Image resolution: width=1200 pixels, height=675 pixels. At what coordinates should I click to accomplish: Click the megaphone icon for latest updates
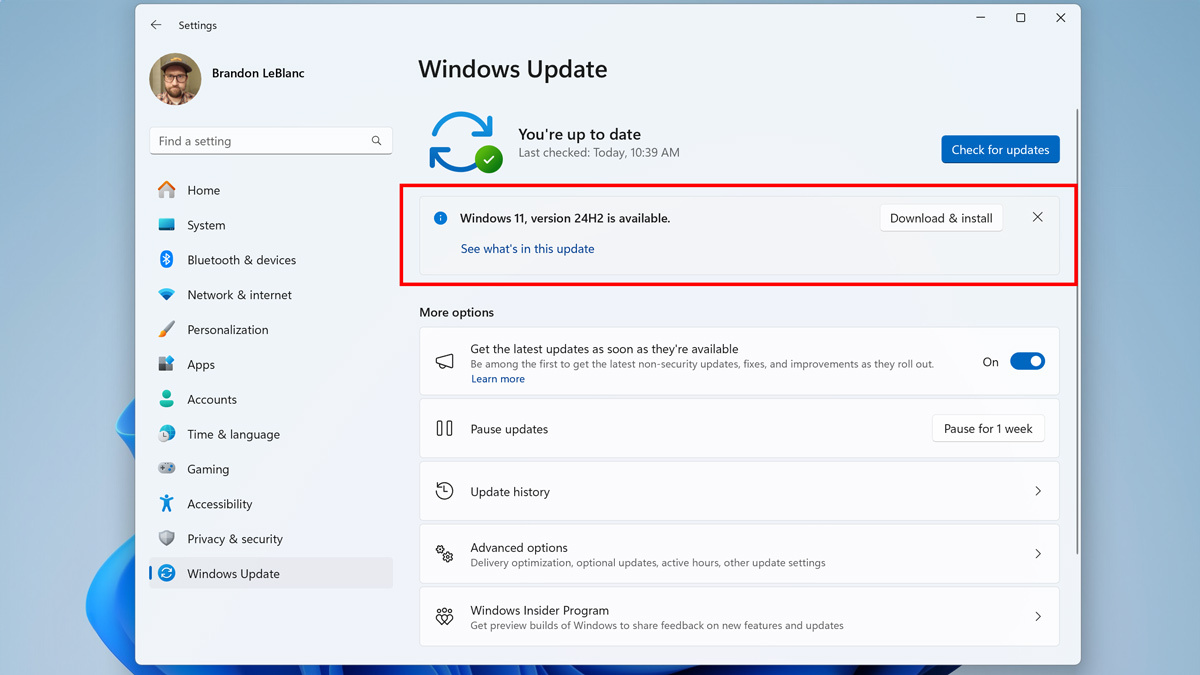pyautogui.click(x=445, y=362)
